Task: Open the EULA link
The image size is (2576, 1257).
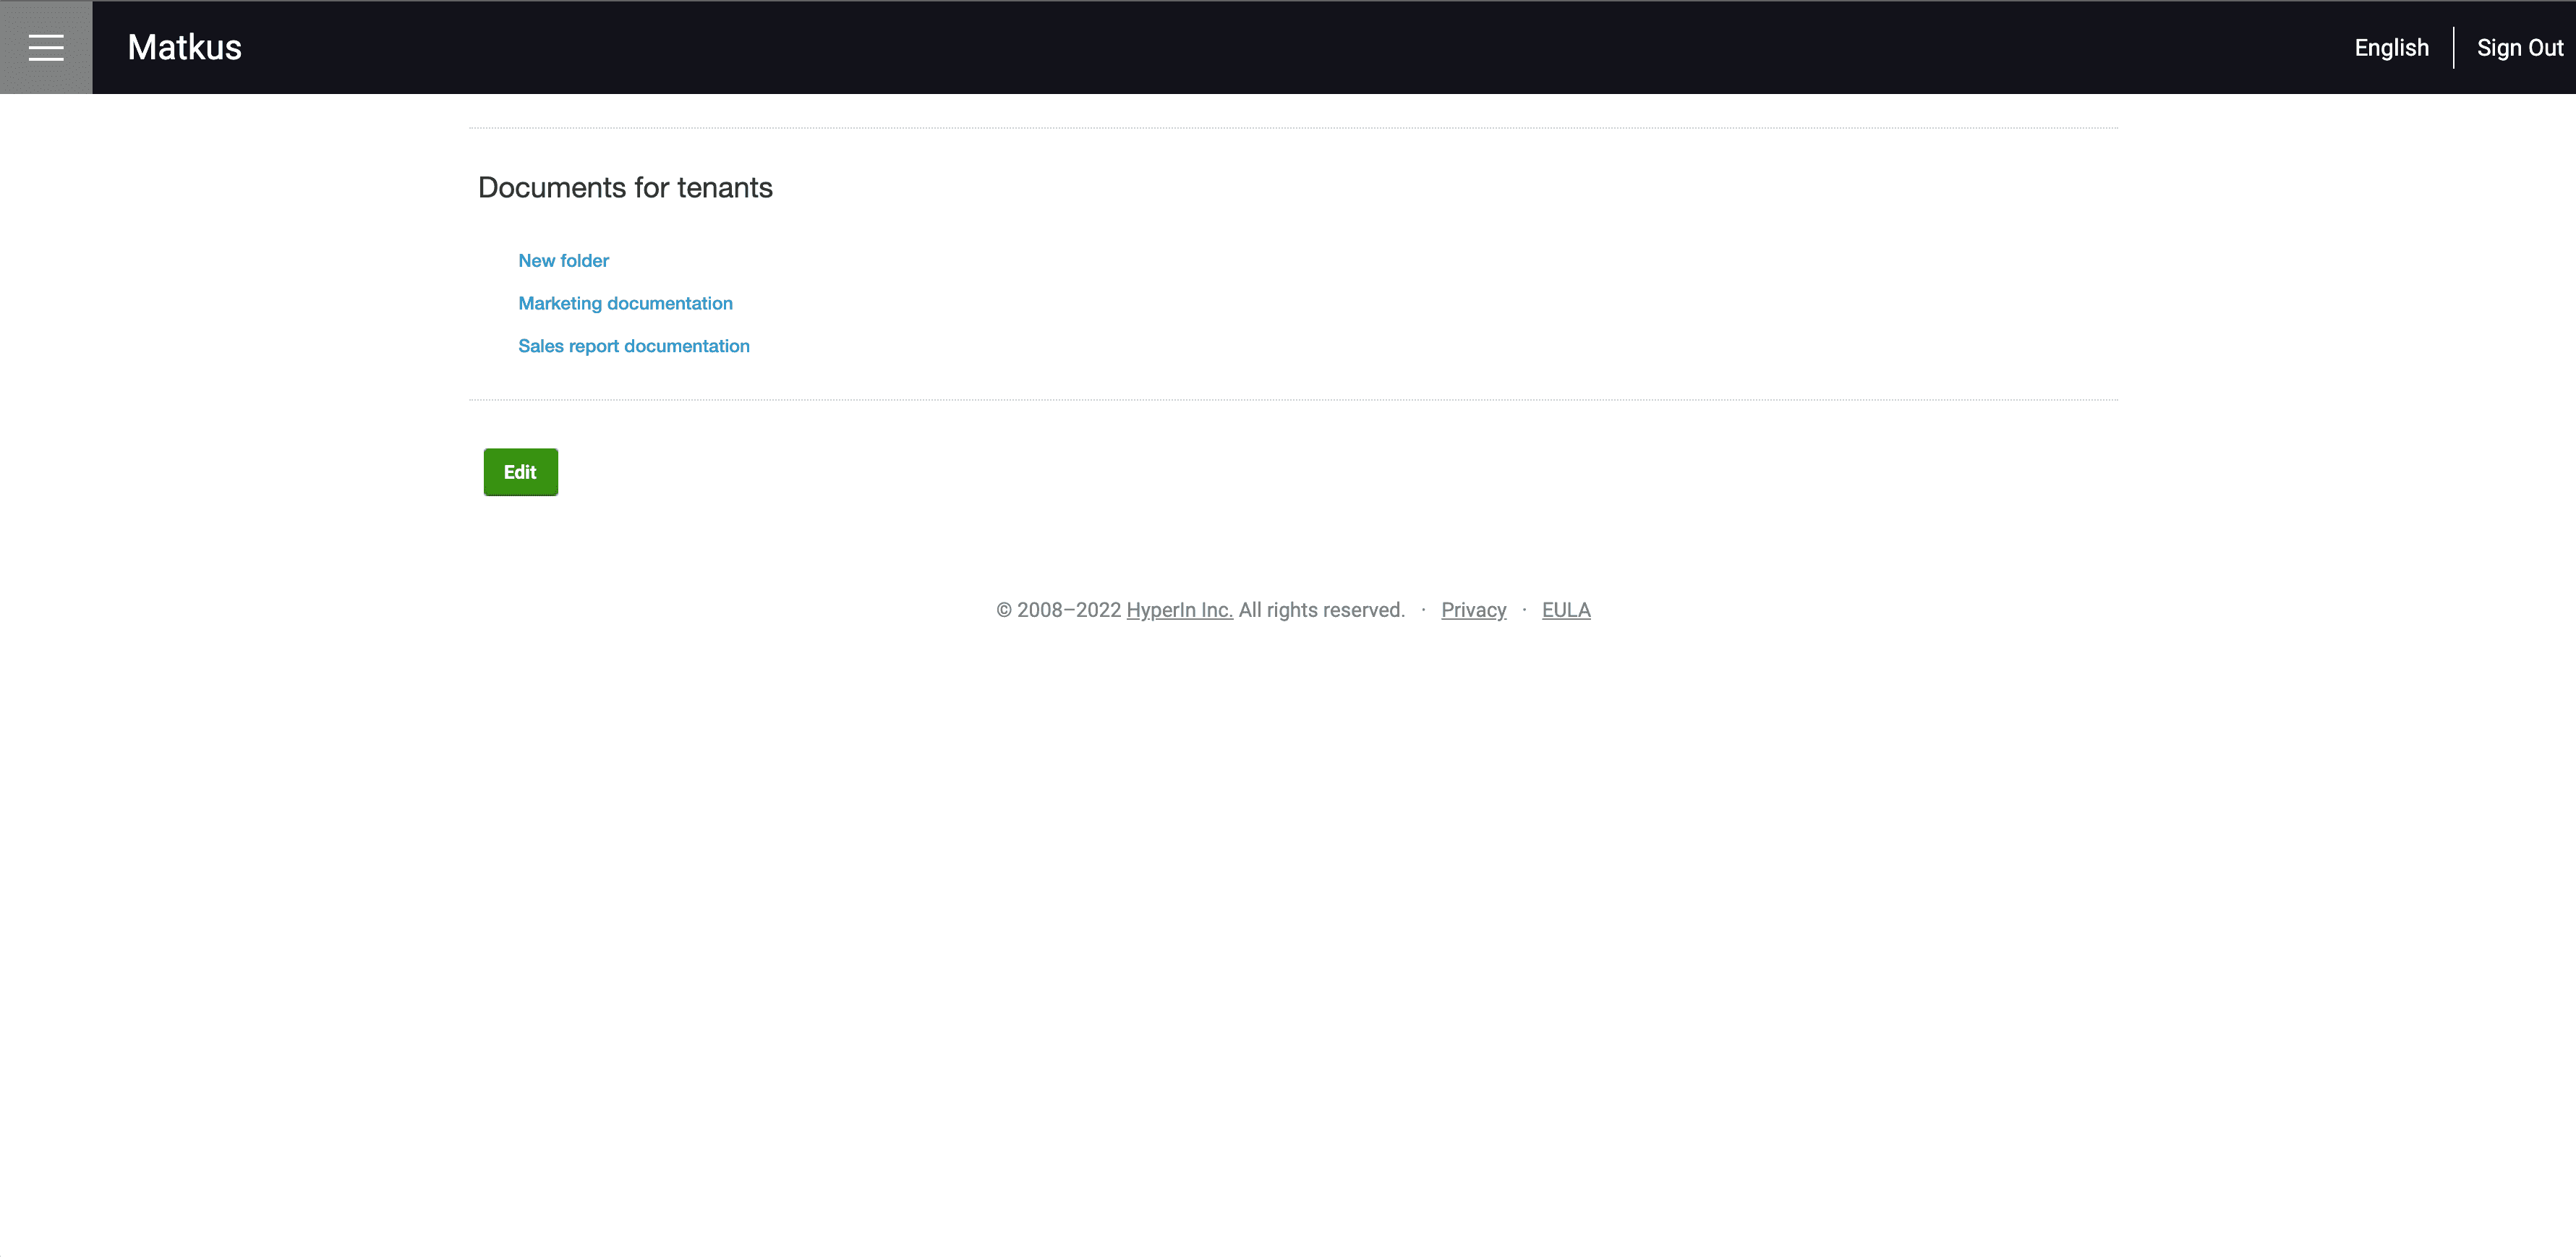Action: [x=1565, y=610]
